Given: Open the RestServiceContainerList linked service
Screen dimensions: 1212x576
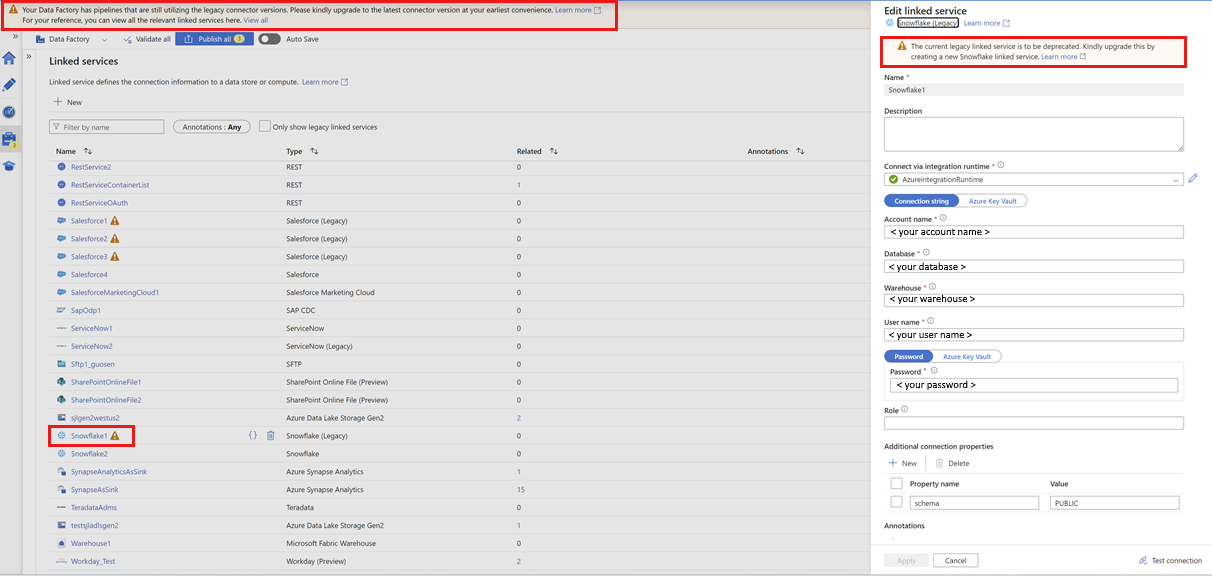Looking at the screenshot, I should tap(110, 185).
